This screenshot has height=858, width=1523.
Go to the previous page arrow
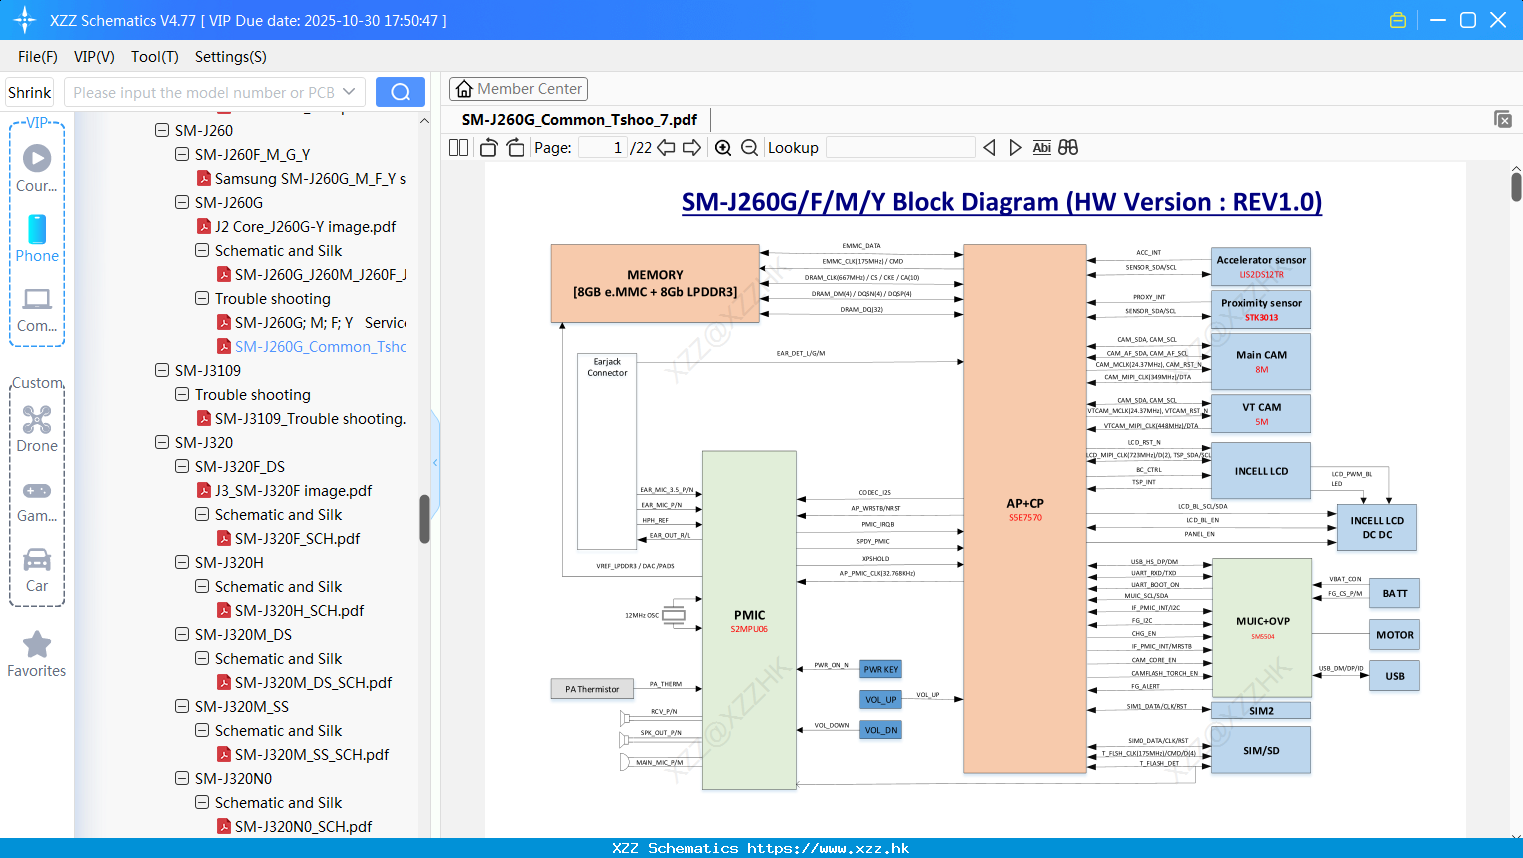click(666, 147)
